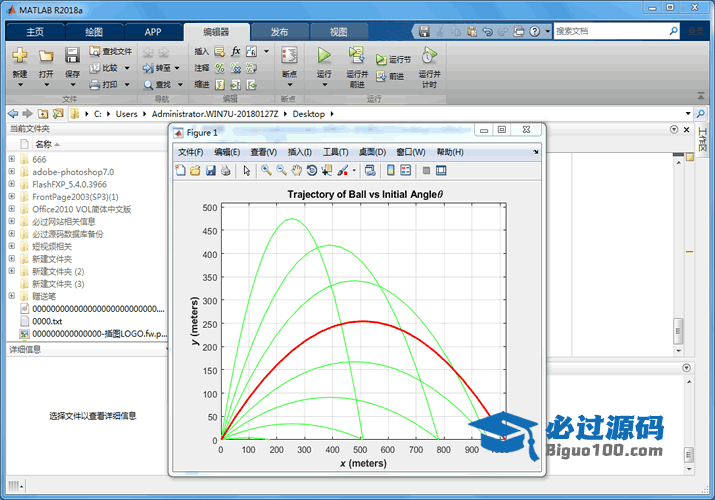Screen dimensions: 715x500
Task: Click 查找文件 (Find Files) in the ribbon
Action: coord(110,52)
